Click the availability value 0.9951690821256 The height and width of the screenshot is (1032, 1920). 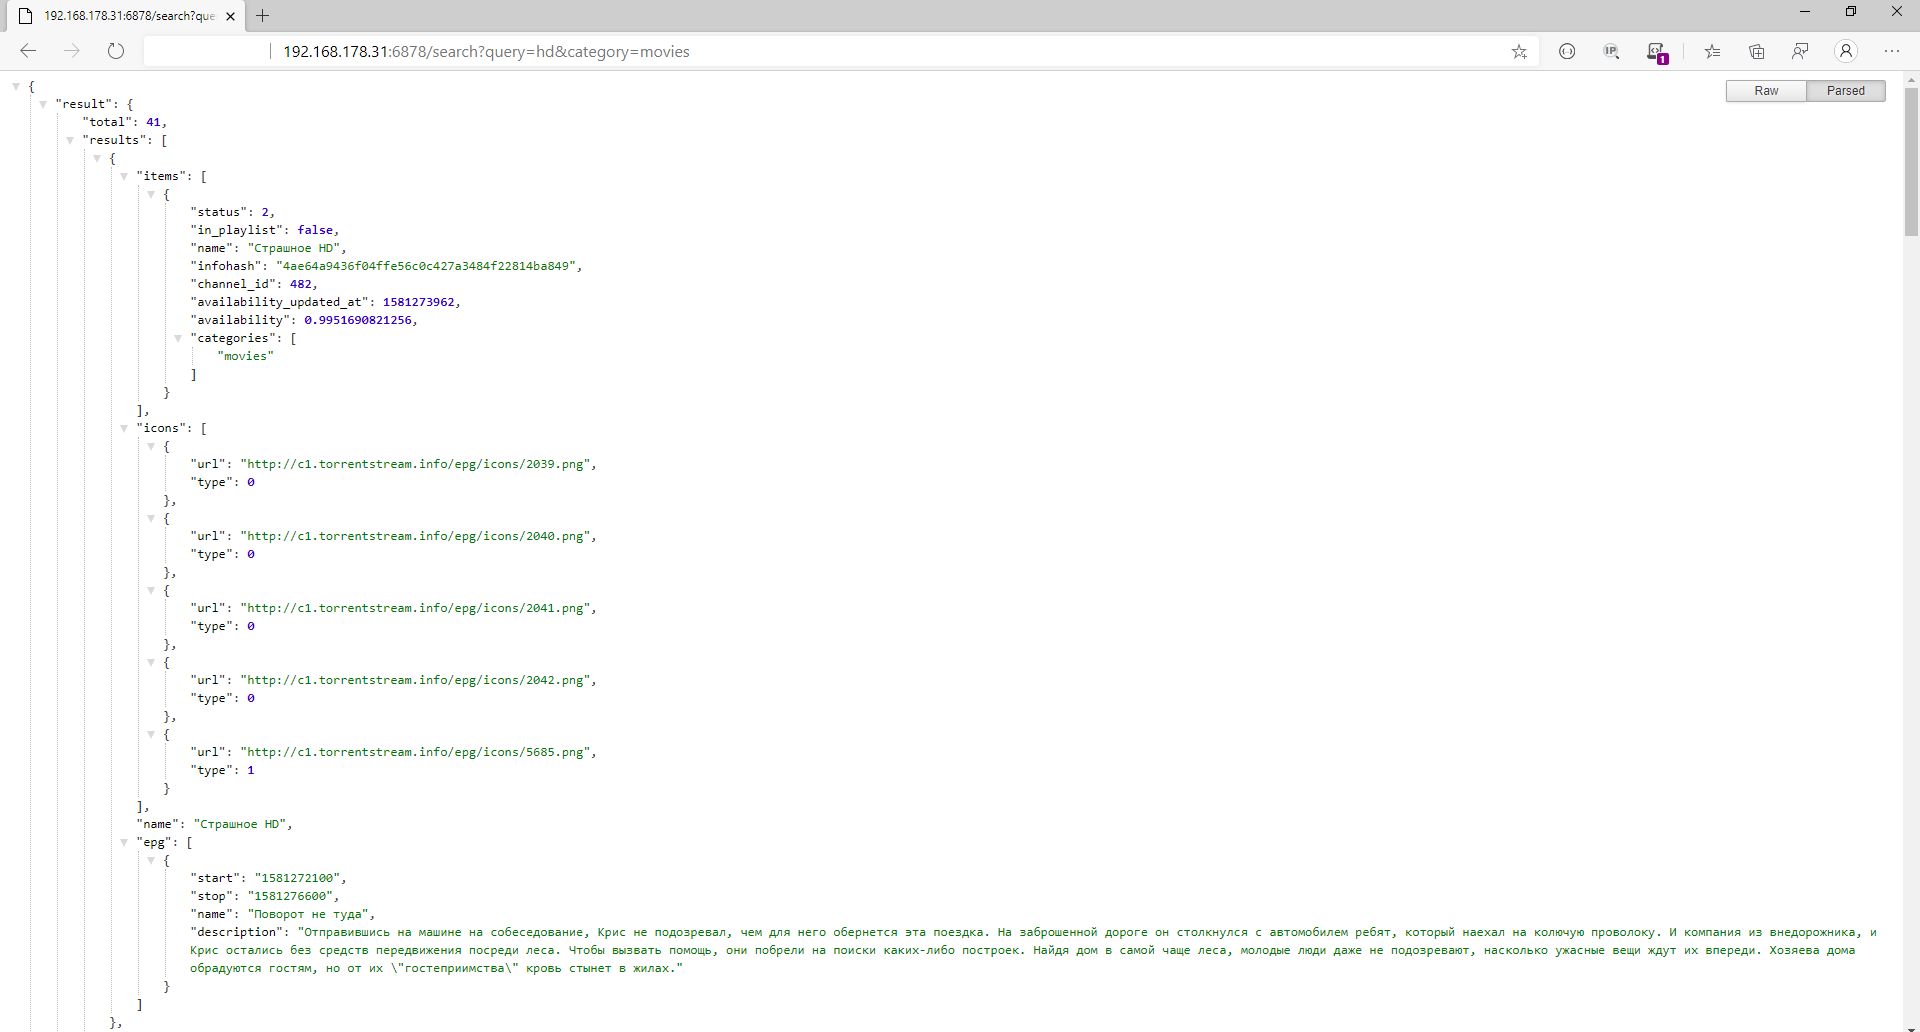(358, 321)
